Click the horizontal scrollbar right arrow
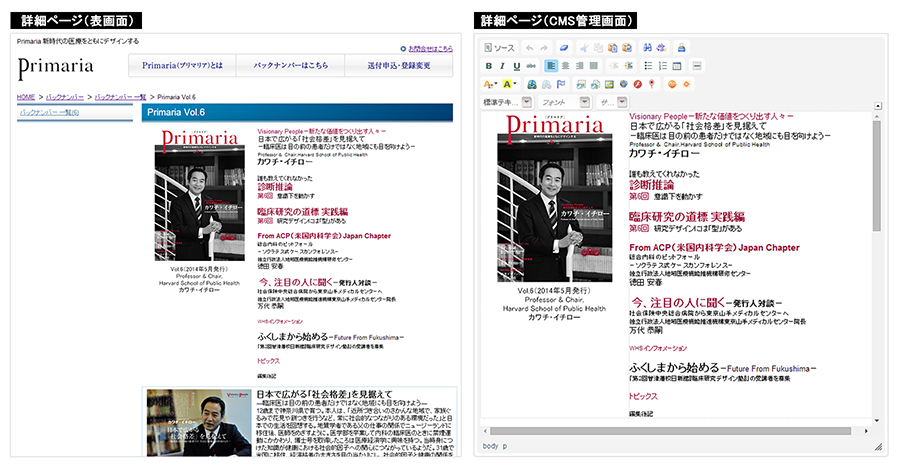This screenshot has width=900, height=470. pos(866,431)
